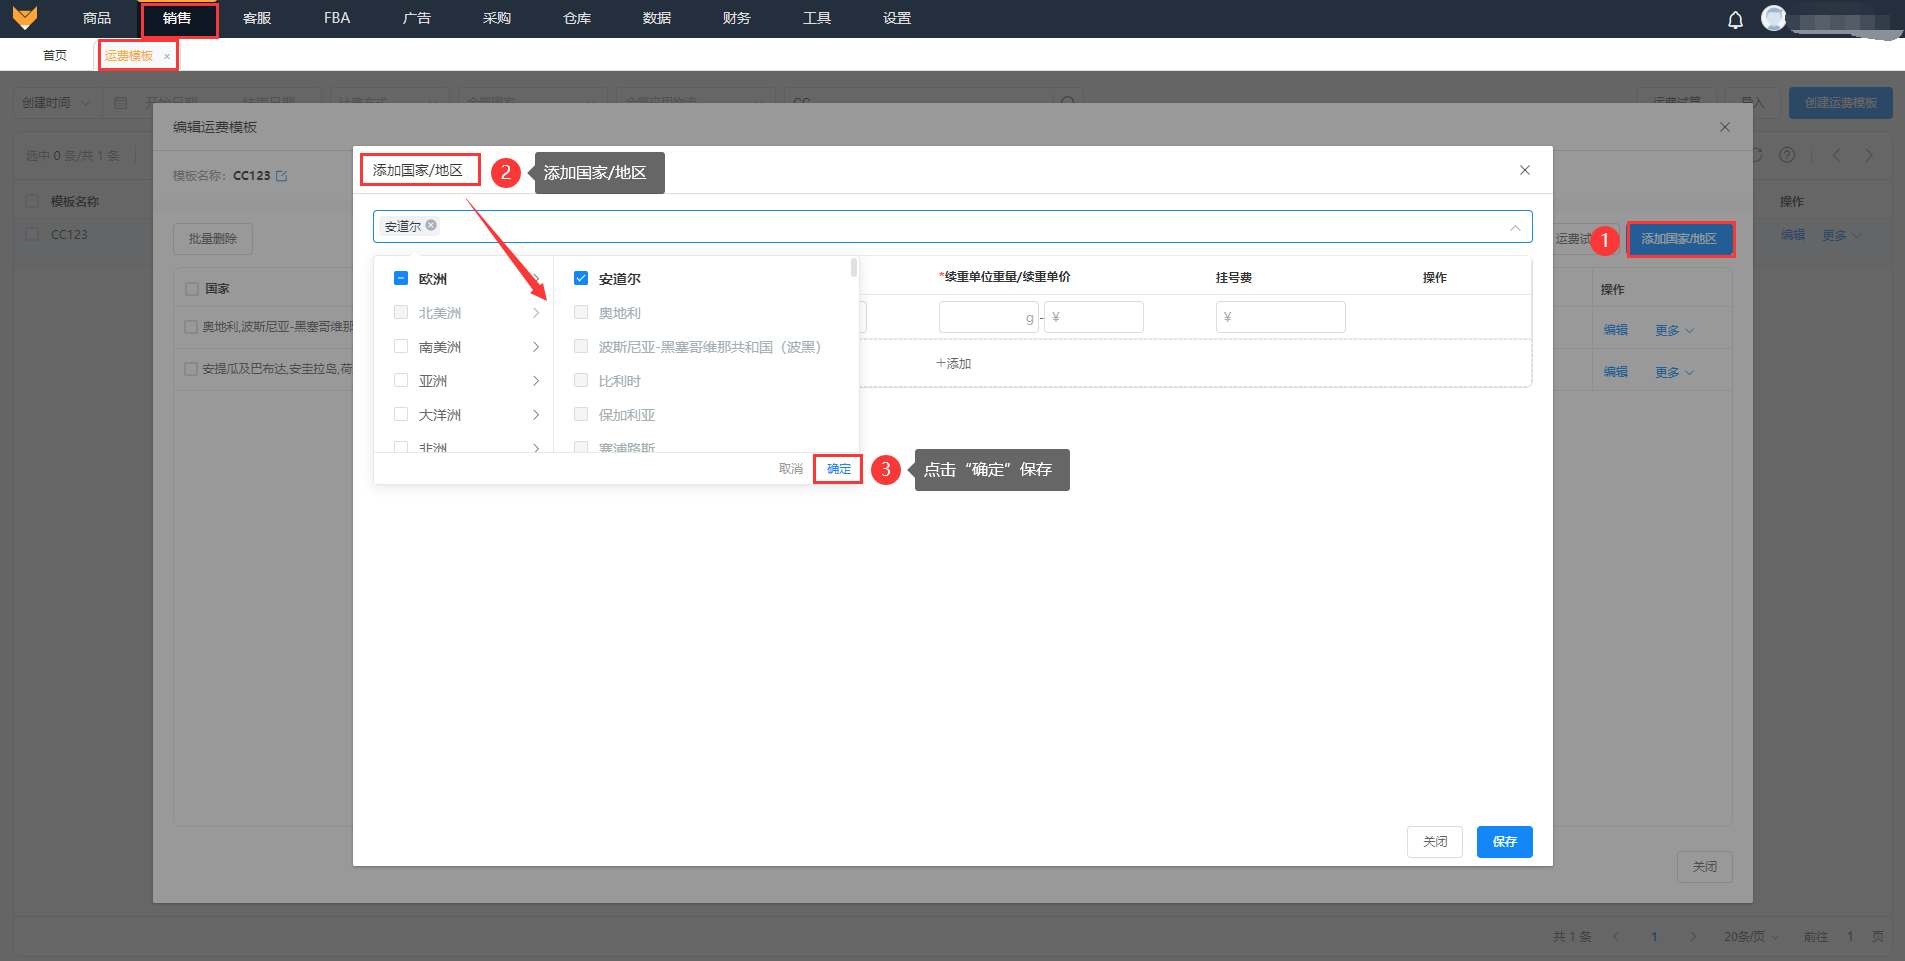Screen dimensions: 1905x961
Task: Open the 采购 menu
Action: point(497,18)
